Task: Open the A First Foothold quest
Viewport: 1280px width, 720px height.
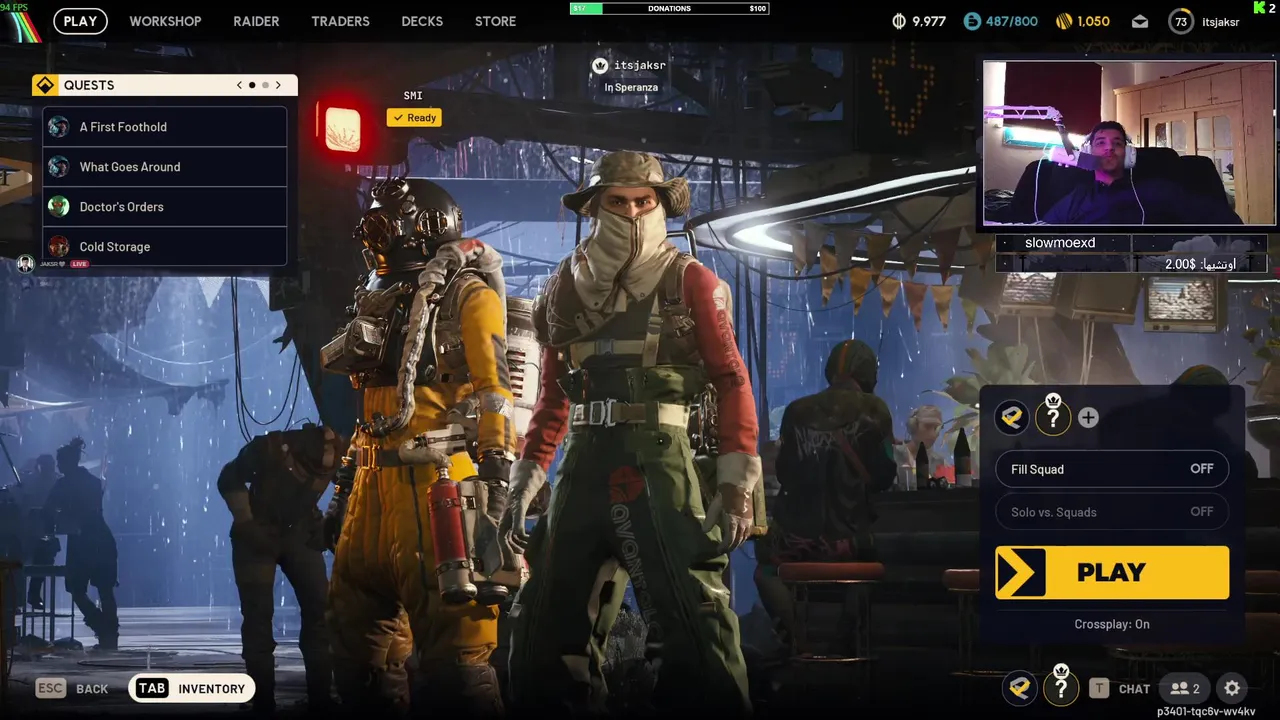Action: pos(165,127)
